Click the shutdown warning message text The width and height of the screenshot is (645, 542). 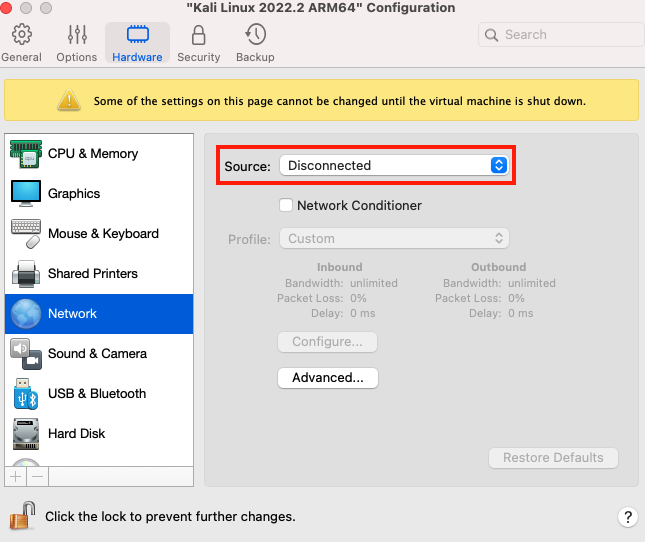pyautogui.click(x=340, y=101)
